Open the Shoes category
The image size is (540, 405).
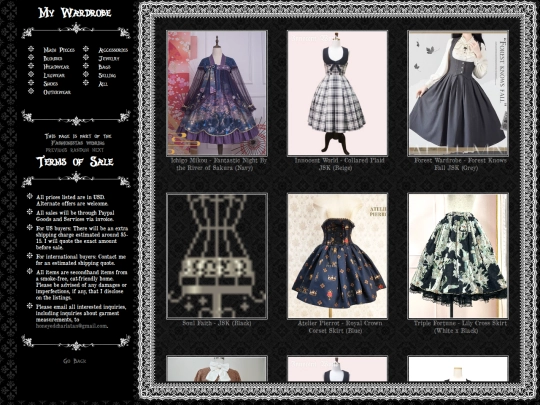pos(51,84)
